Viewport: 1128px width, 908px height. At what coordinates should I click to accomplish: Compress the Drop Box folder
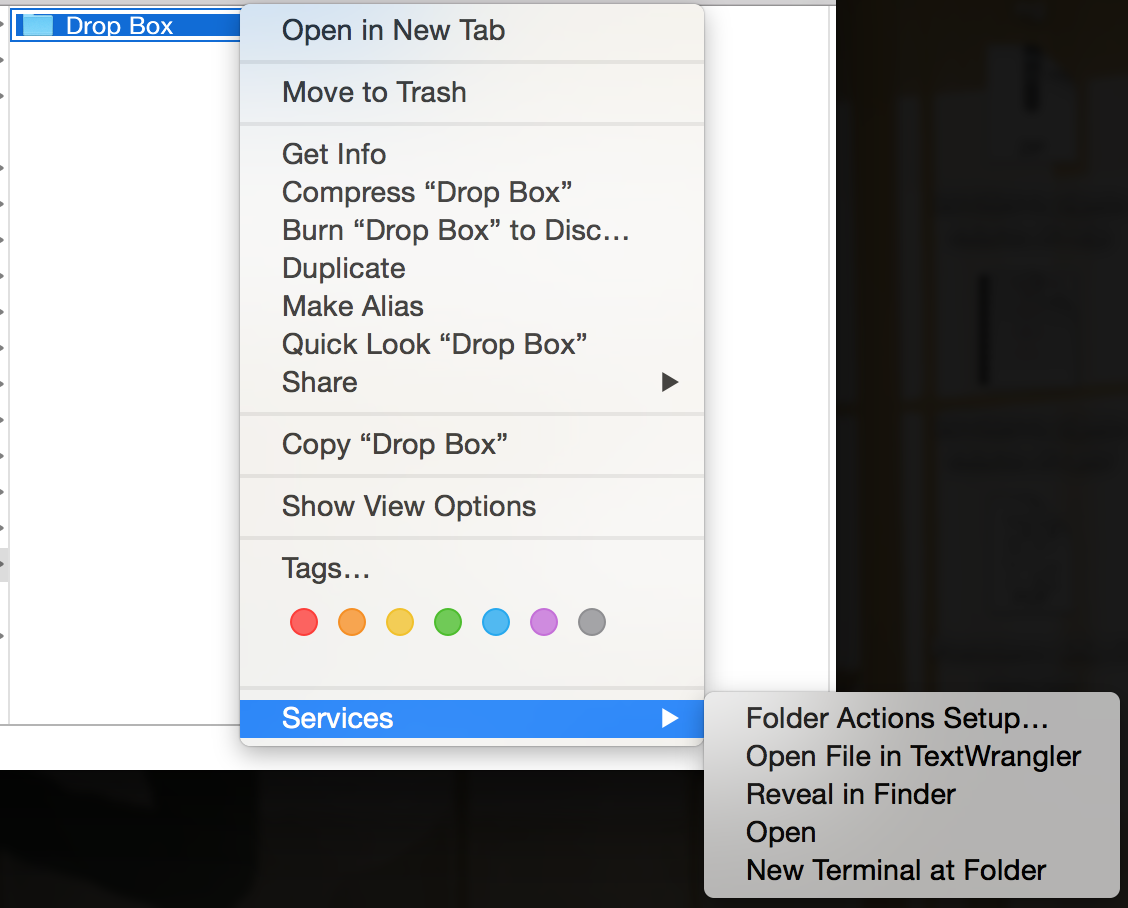pyautogui.click(x=427, y=193)
